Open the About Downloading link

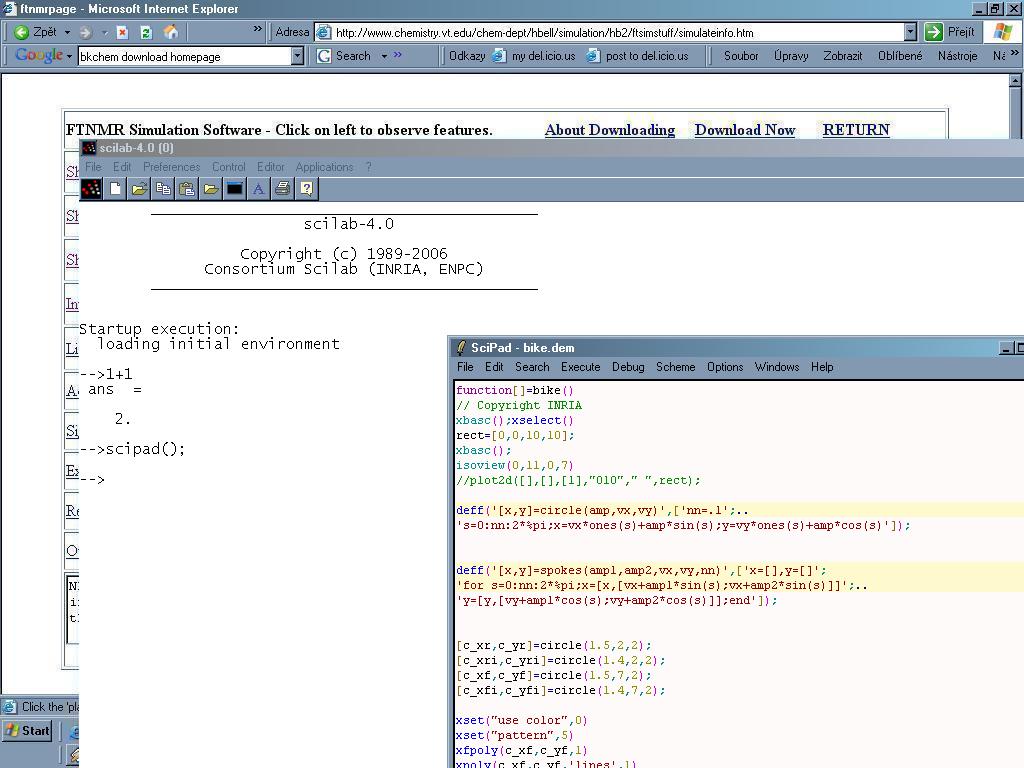click(x=610, y=130)
